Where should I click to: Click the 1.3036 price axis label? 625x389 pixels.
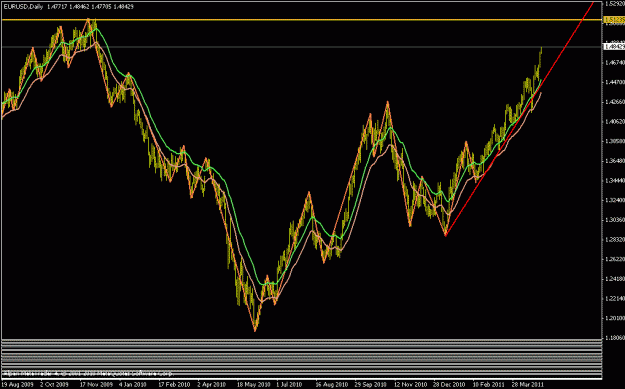pos(615,220)
